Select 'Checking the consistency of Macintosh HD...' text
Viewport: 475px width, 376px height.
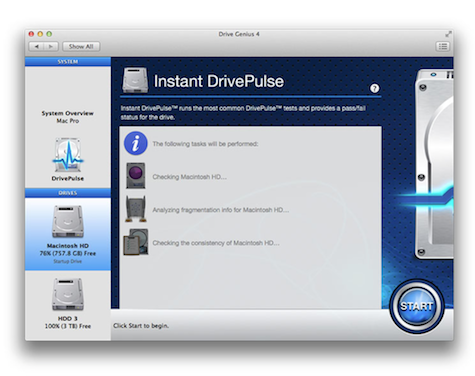tap(216, 243)
